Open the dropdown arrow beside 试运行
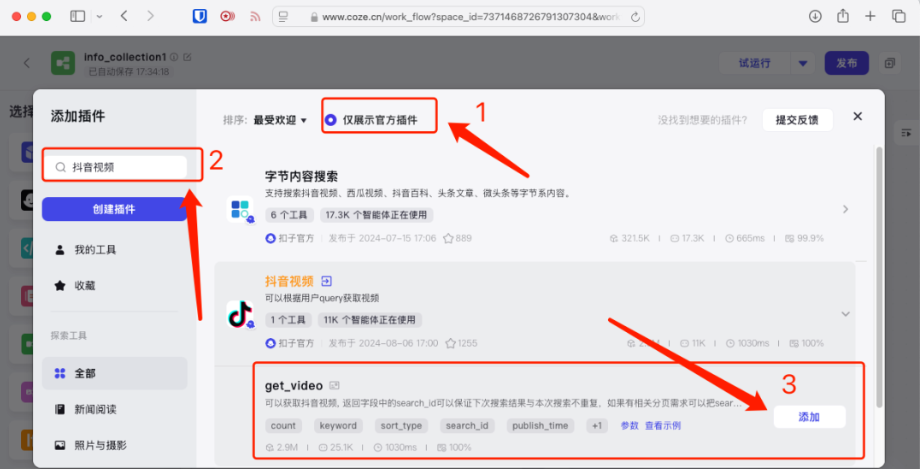This screenshot has height=469, width=920. tap(803, 63)
